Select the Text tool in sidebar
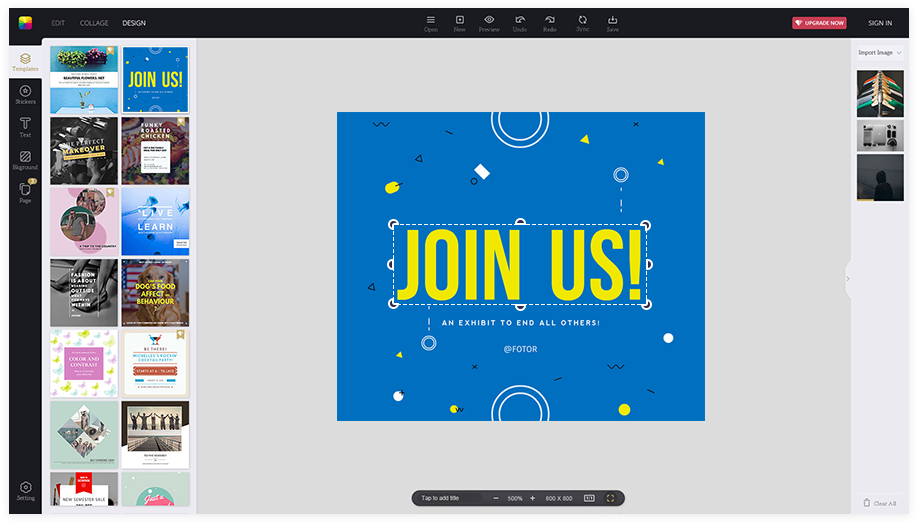 click(x=25, y=127)
